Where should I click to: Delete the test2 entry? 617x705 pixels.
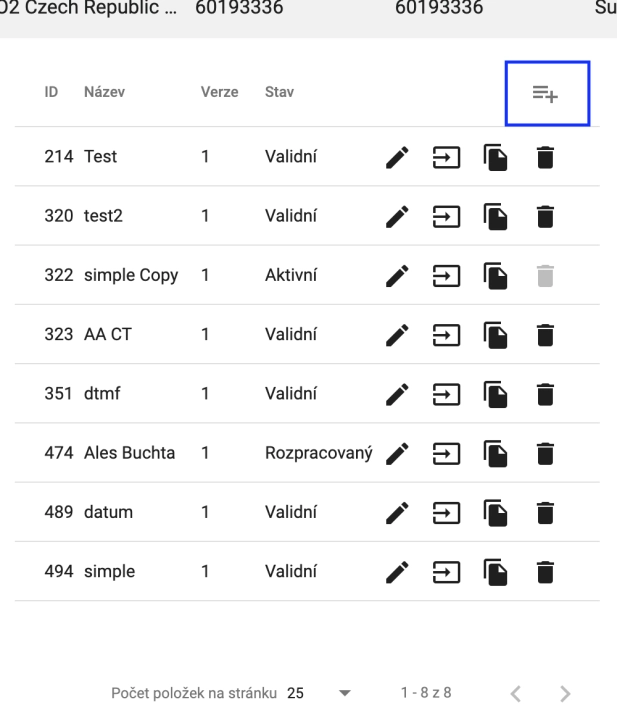[x=545, y=216]
